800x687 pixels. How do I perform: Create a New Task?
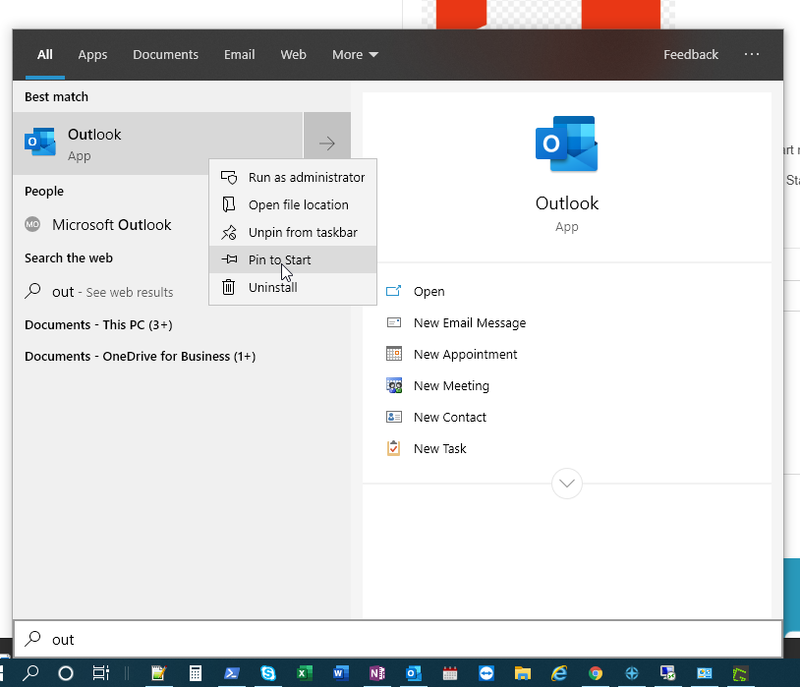(x=440, y=448)
